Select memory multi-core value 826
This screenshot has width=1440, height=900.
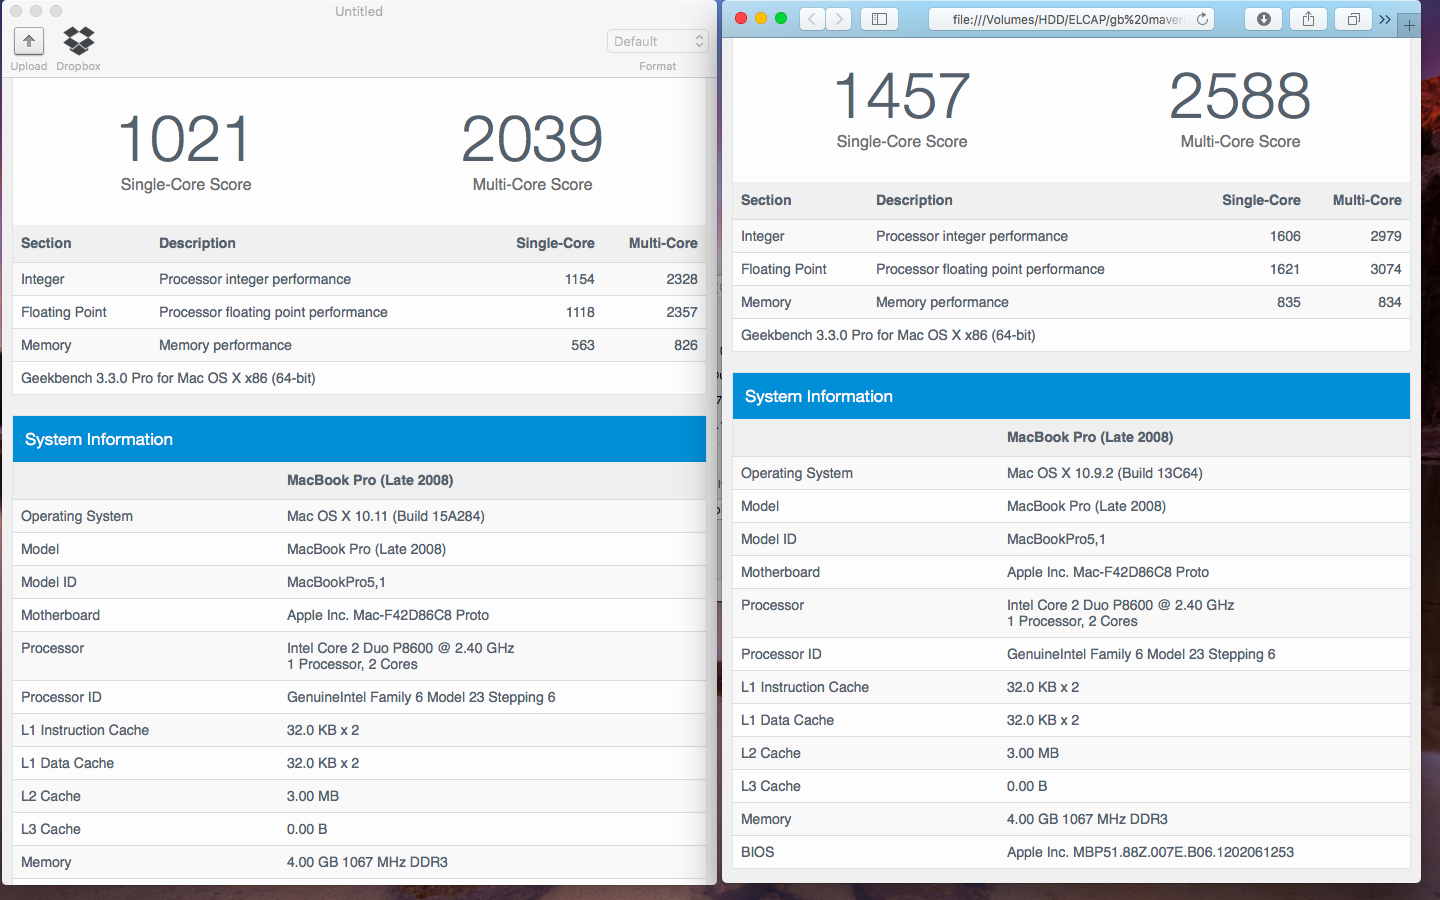[x=686, y=345]
